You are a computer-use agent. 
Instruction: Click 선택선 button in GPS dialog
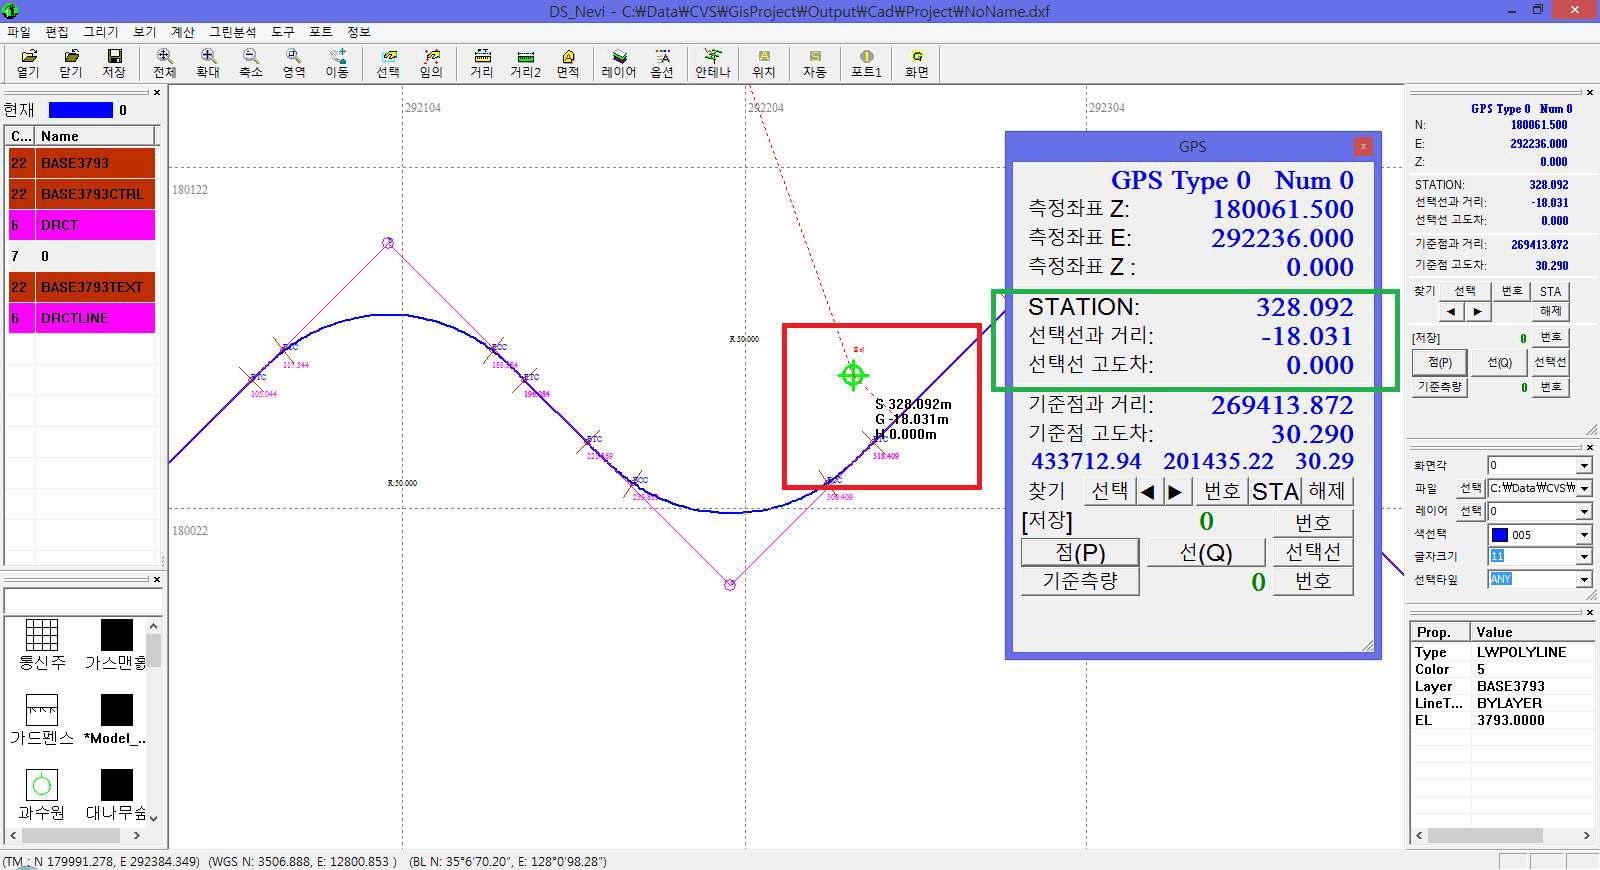1313,552
